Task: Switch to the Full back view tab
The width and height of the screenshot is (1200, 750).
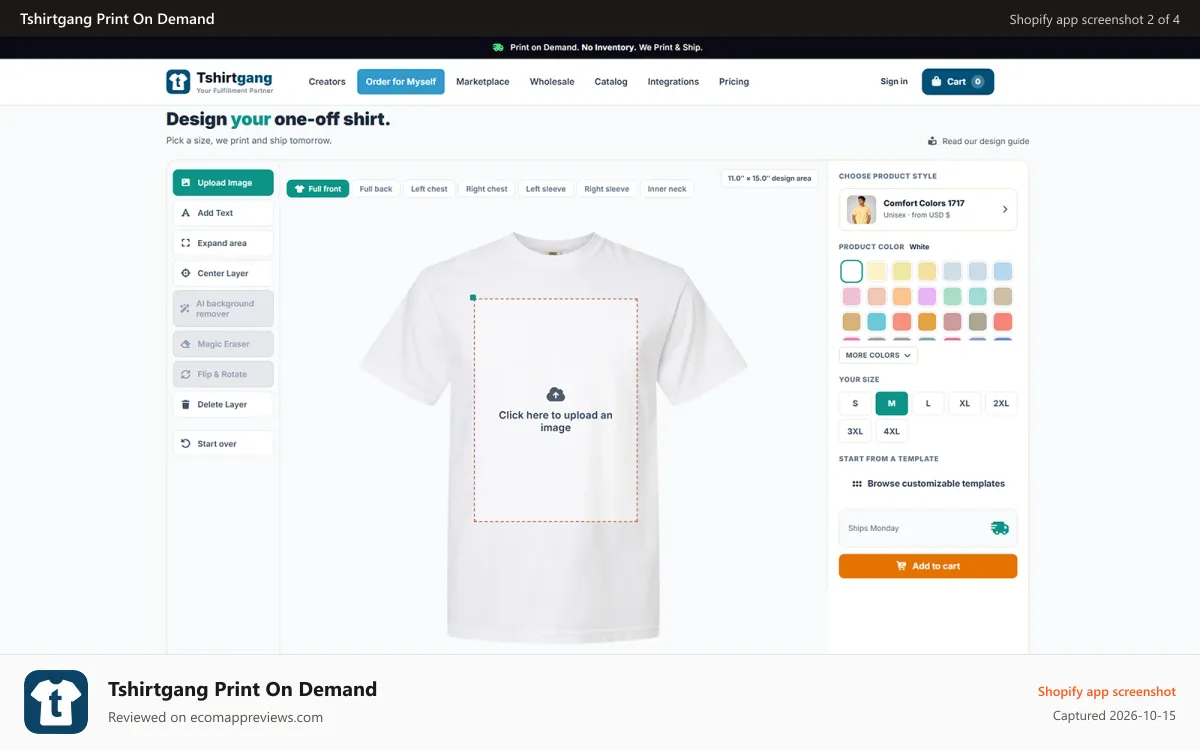Action: point(376,189)
